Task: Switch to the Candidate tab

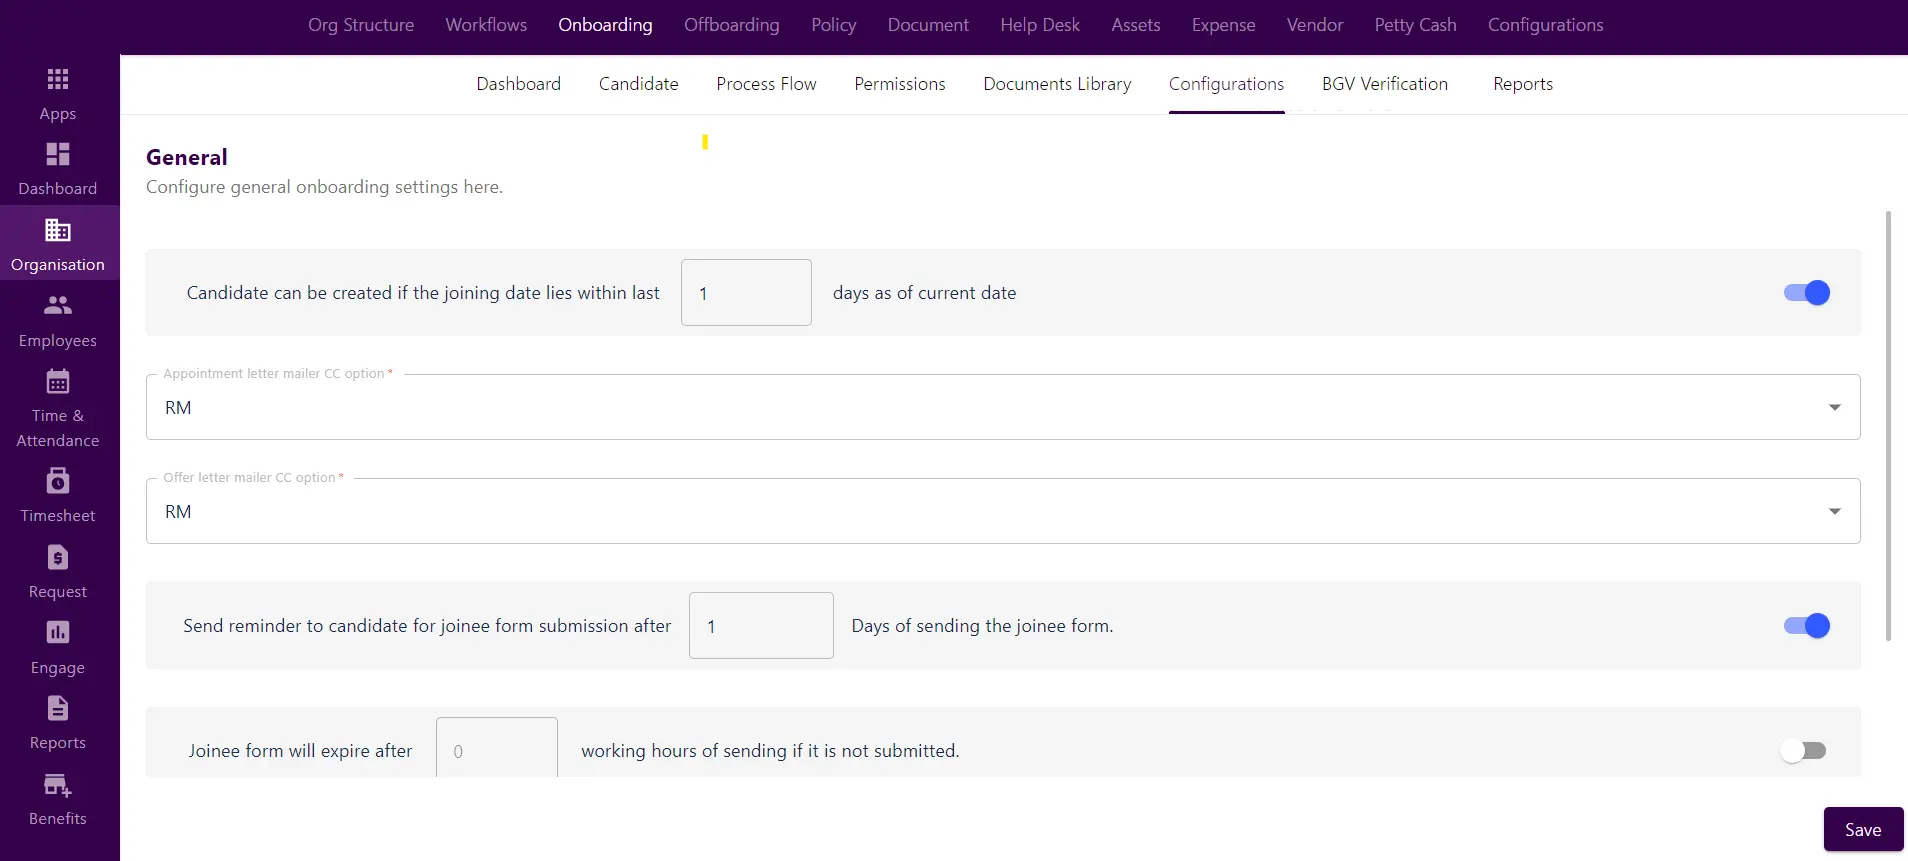Action: (x=638, y=84)
